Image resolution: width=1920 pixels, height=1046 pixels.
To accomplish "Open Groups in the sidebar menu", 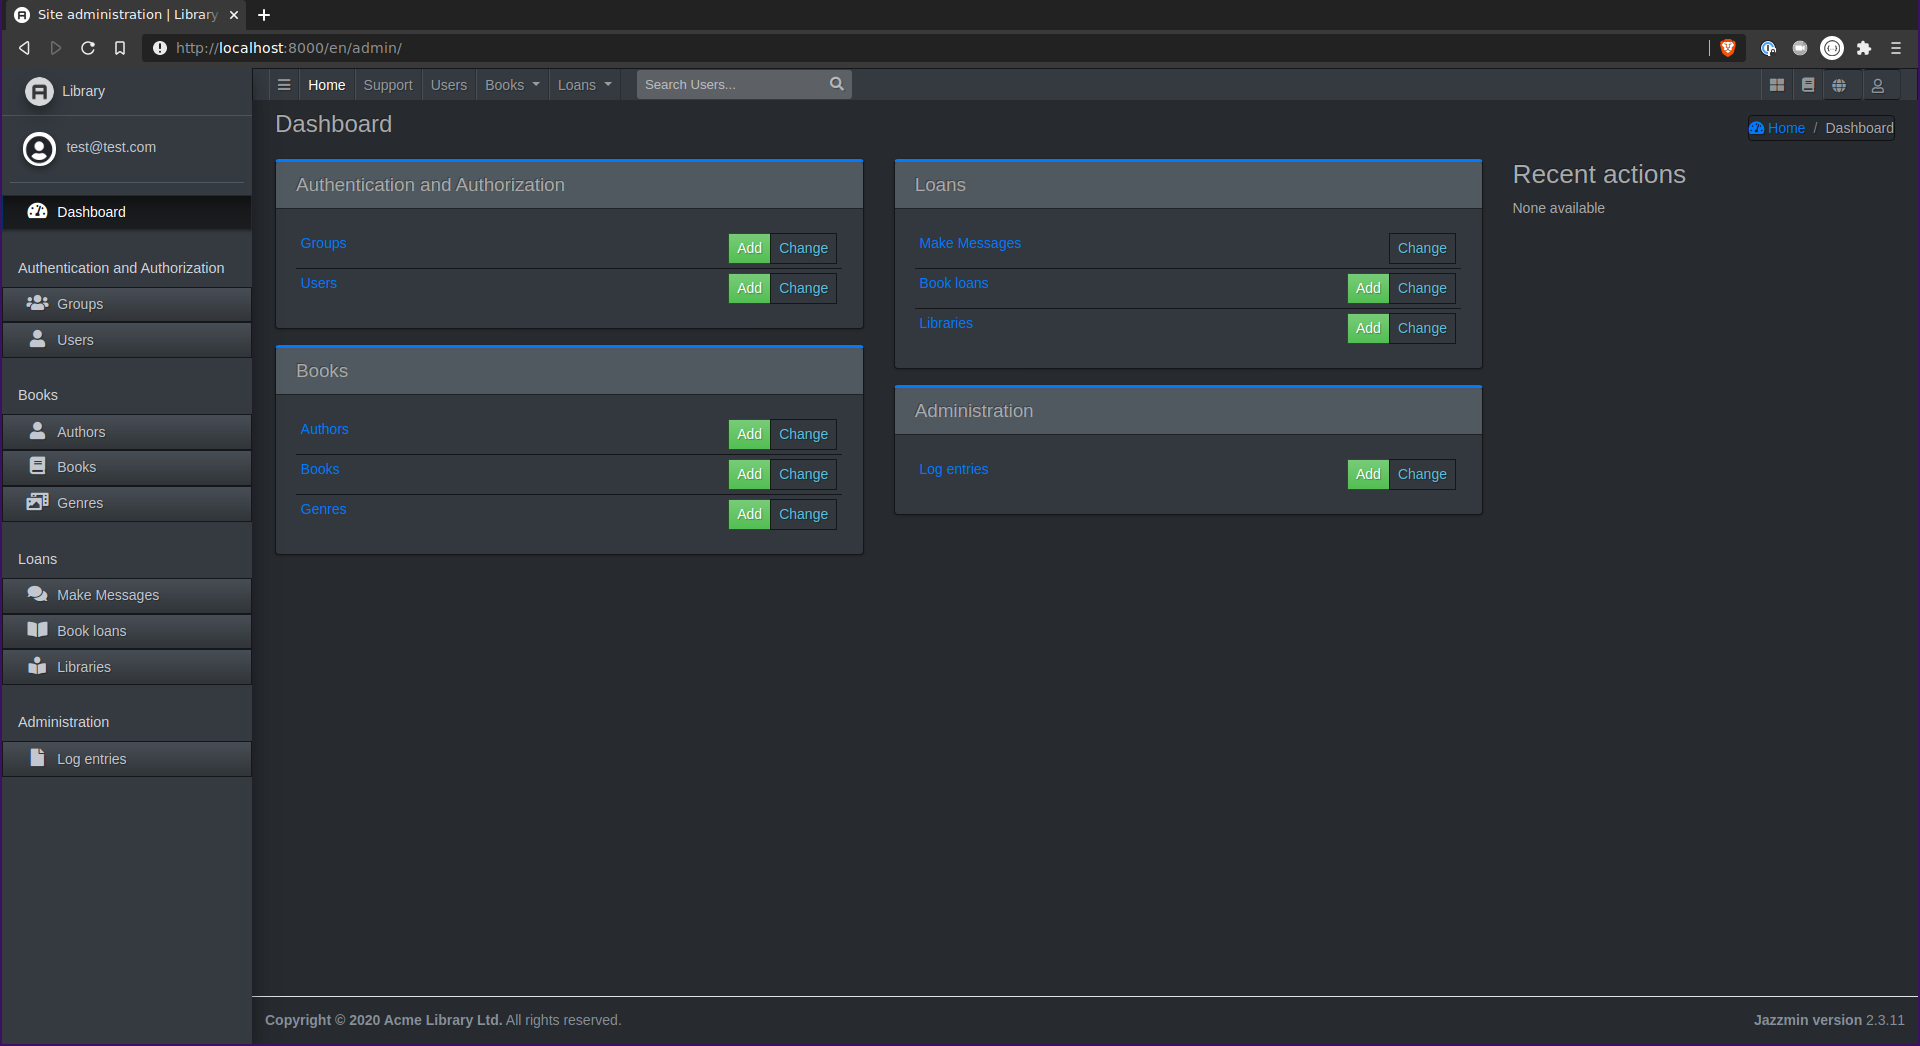I will pyautogui.click(x=127, y=304).
